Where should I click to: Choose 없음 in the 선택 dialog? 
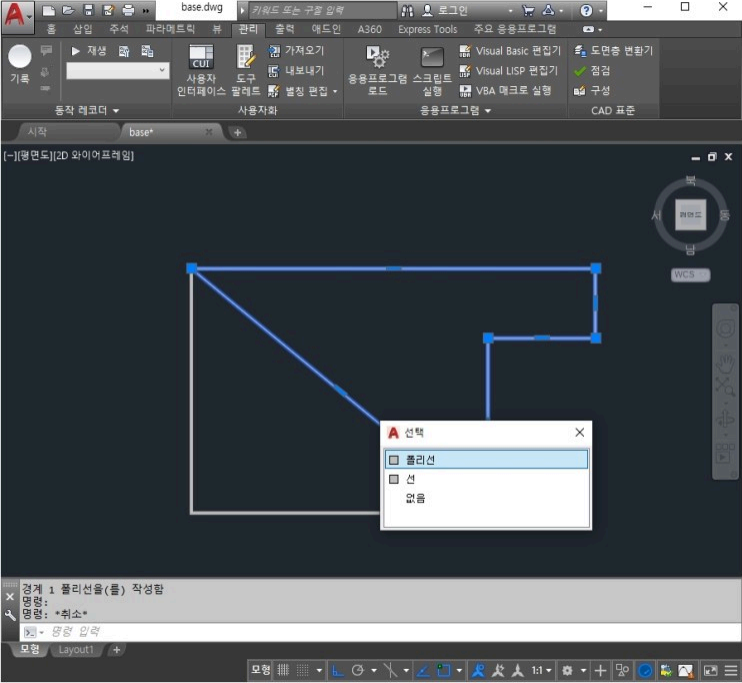coord(486,498)
